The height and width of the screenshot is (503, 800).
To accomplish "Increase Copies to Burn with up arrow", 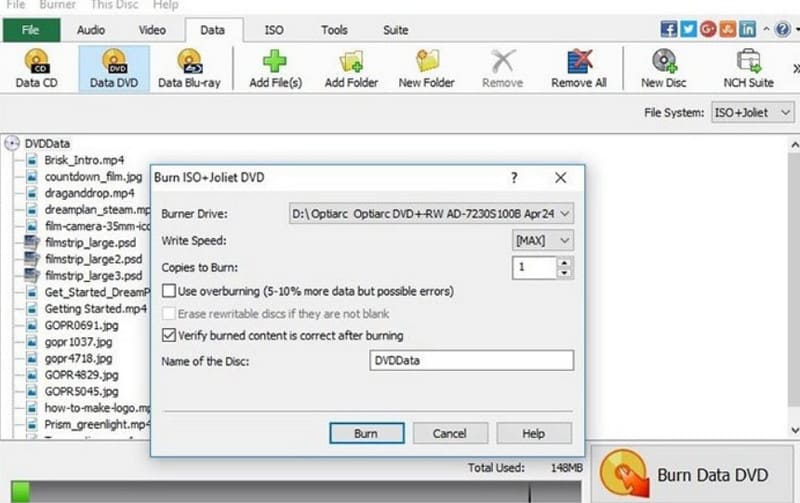I will [x=565, y=263].
